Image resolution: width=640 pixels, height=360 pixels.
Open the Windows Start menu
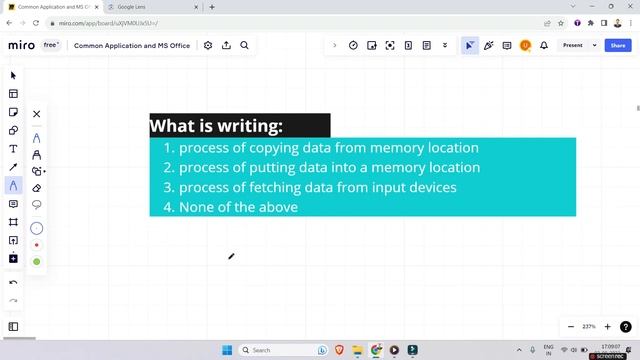click(227, 350)
